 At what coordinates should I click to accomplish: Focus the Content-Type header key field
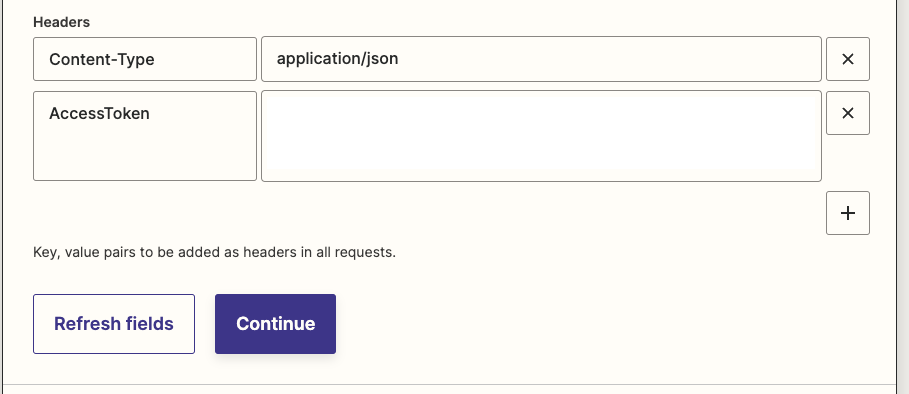click(145, 59)
